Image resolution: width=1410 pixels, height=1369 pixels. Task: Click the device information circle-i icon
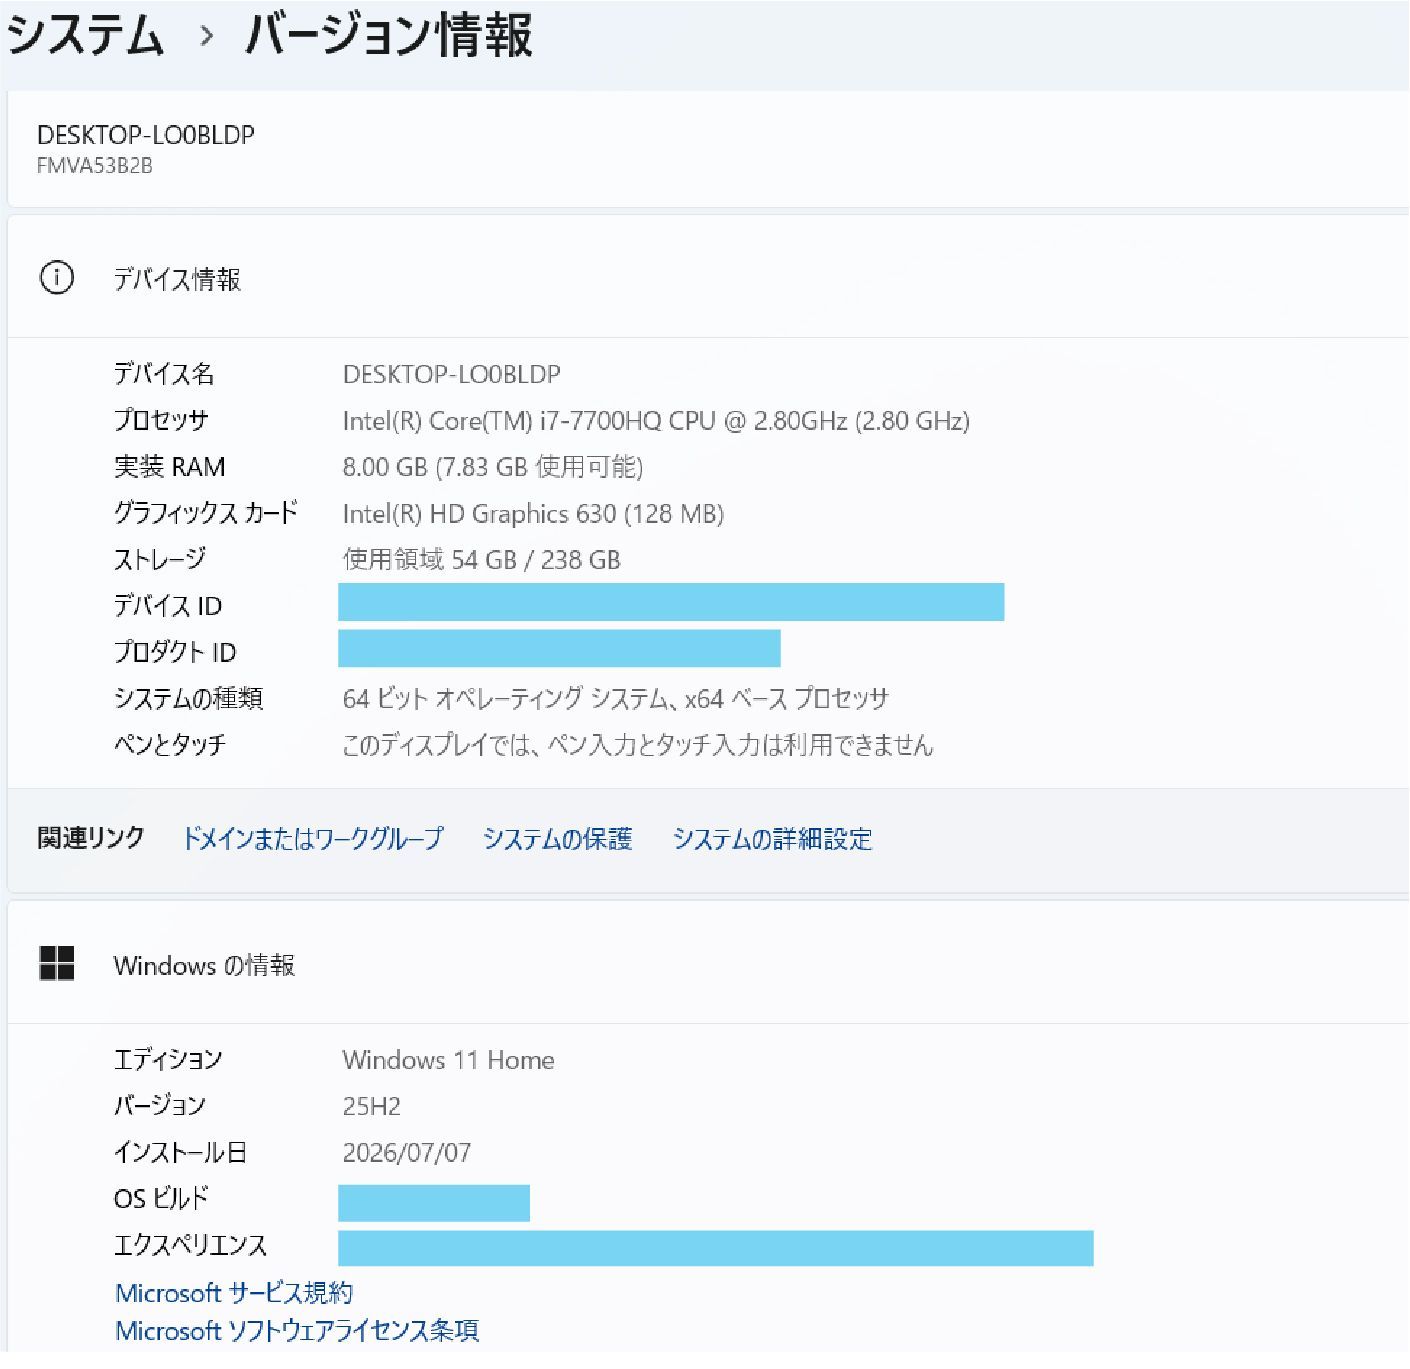coord(56,278)
